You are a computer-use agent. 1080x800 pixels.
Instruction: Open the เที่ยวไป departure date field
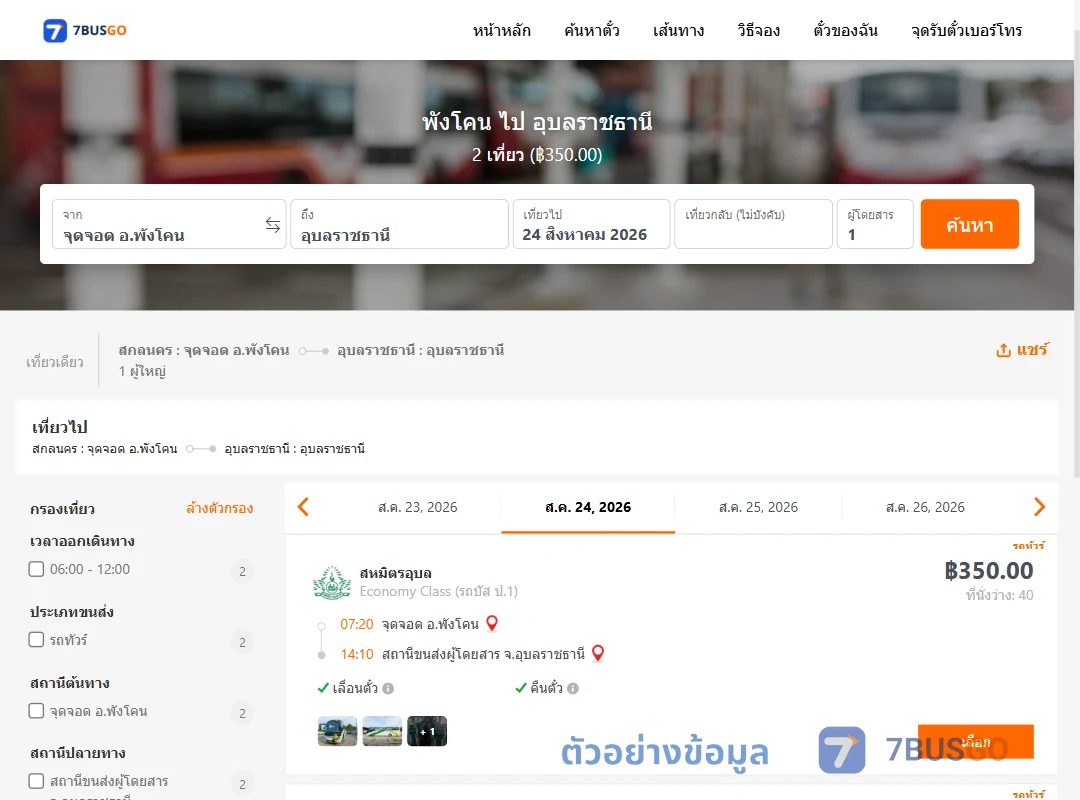592,225
